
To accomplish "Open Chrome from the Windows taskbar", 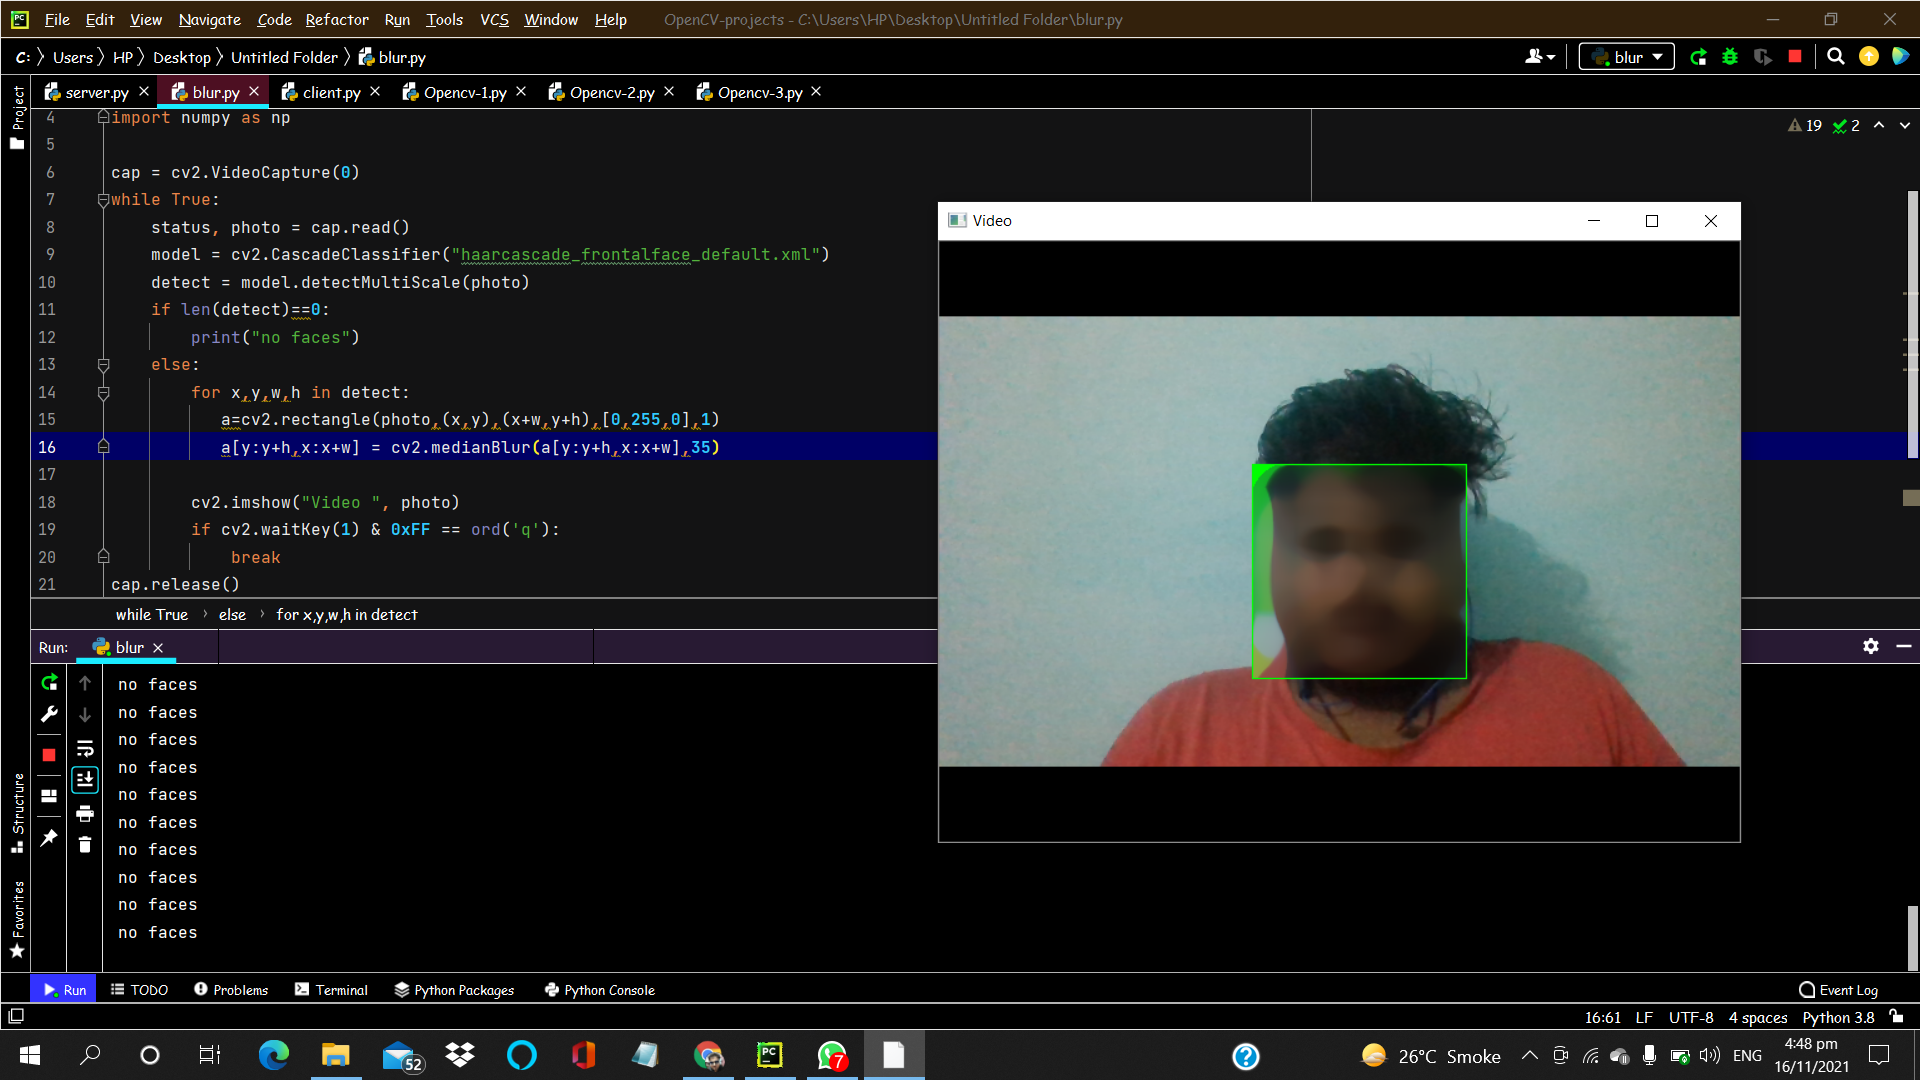I will click(x=709, y=1055).
